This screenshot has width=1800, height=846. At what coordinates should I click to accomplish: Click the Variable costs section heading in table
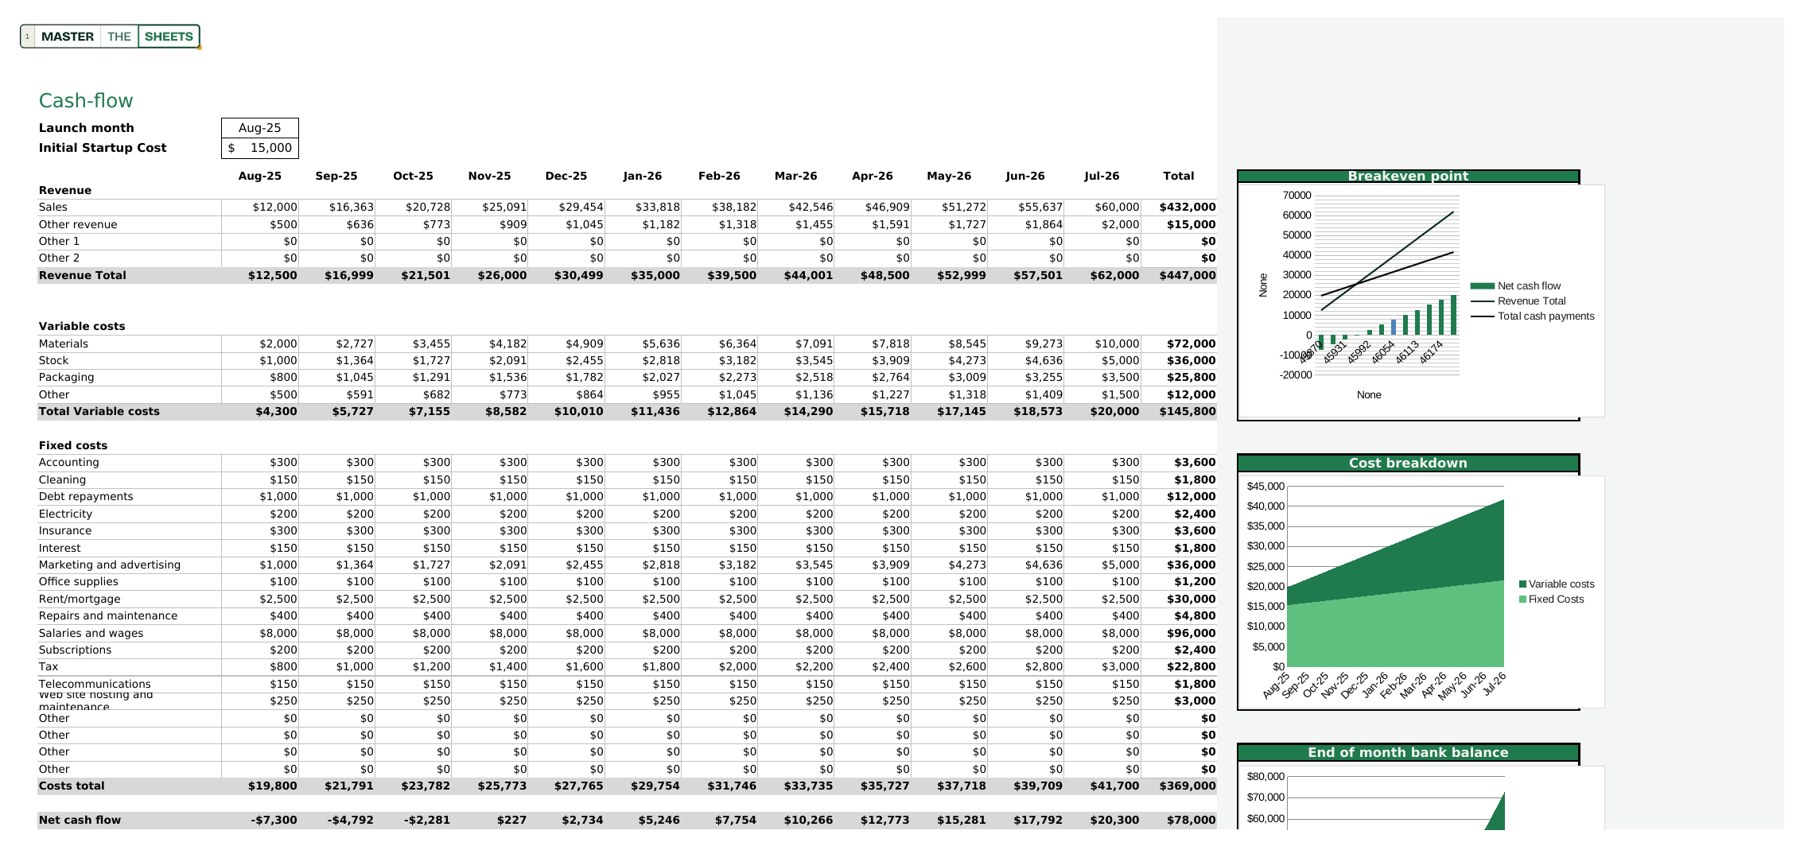82,326
